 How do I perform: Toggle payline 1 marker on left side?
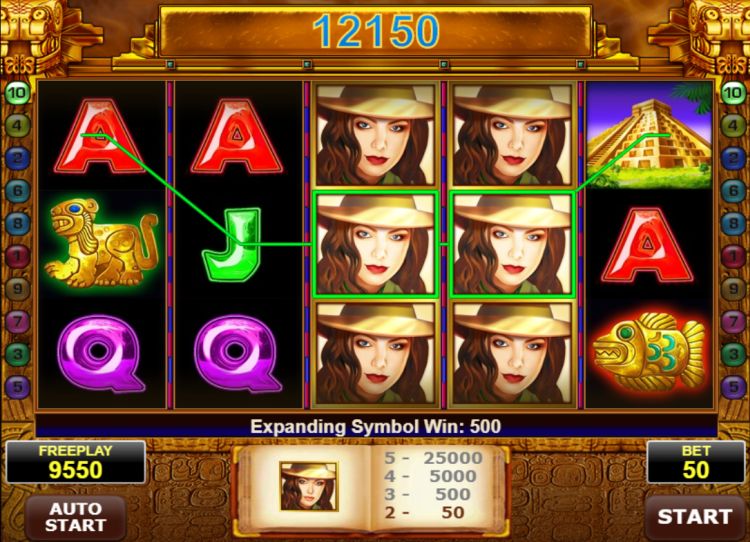17,256
